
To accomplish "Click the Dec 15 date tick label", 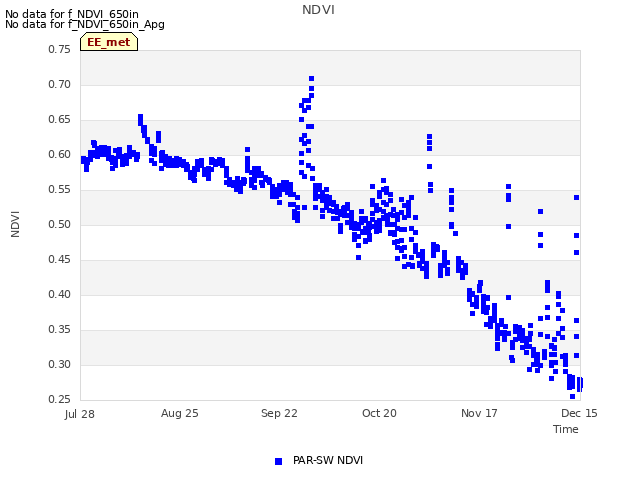I will (x=579, y=413).
